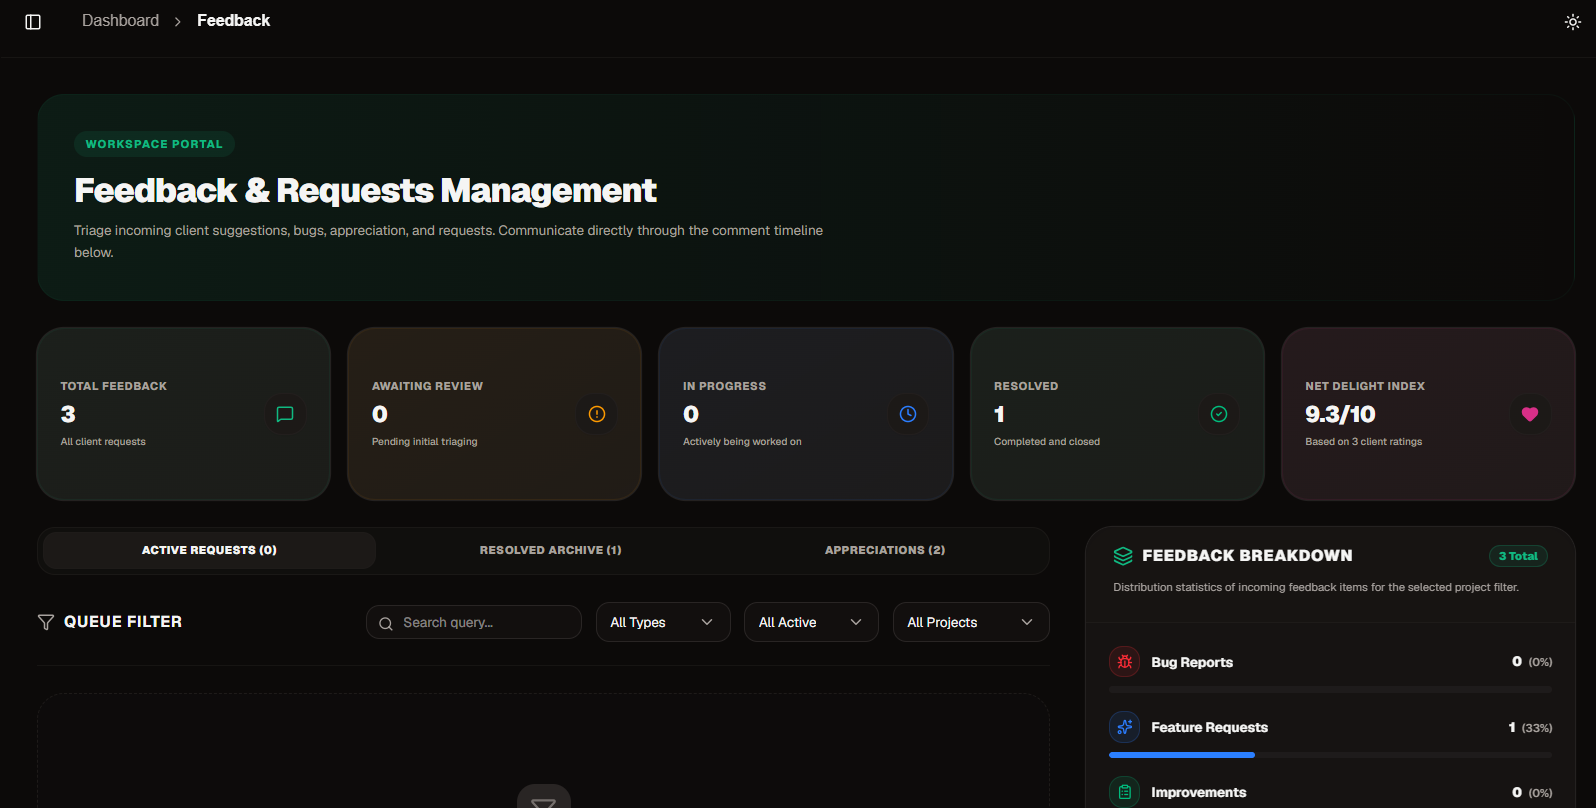Go to Dashboard breadcrumb link
The width and height of the screenshot is (1596, 808).
click(x=120, y=21)
